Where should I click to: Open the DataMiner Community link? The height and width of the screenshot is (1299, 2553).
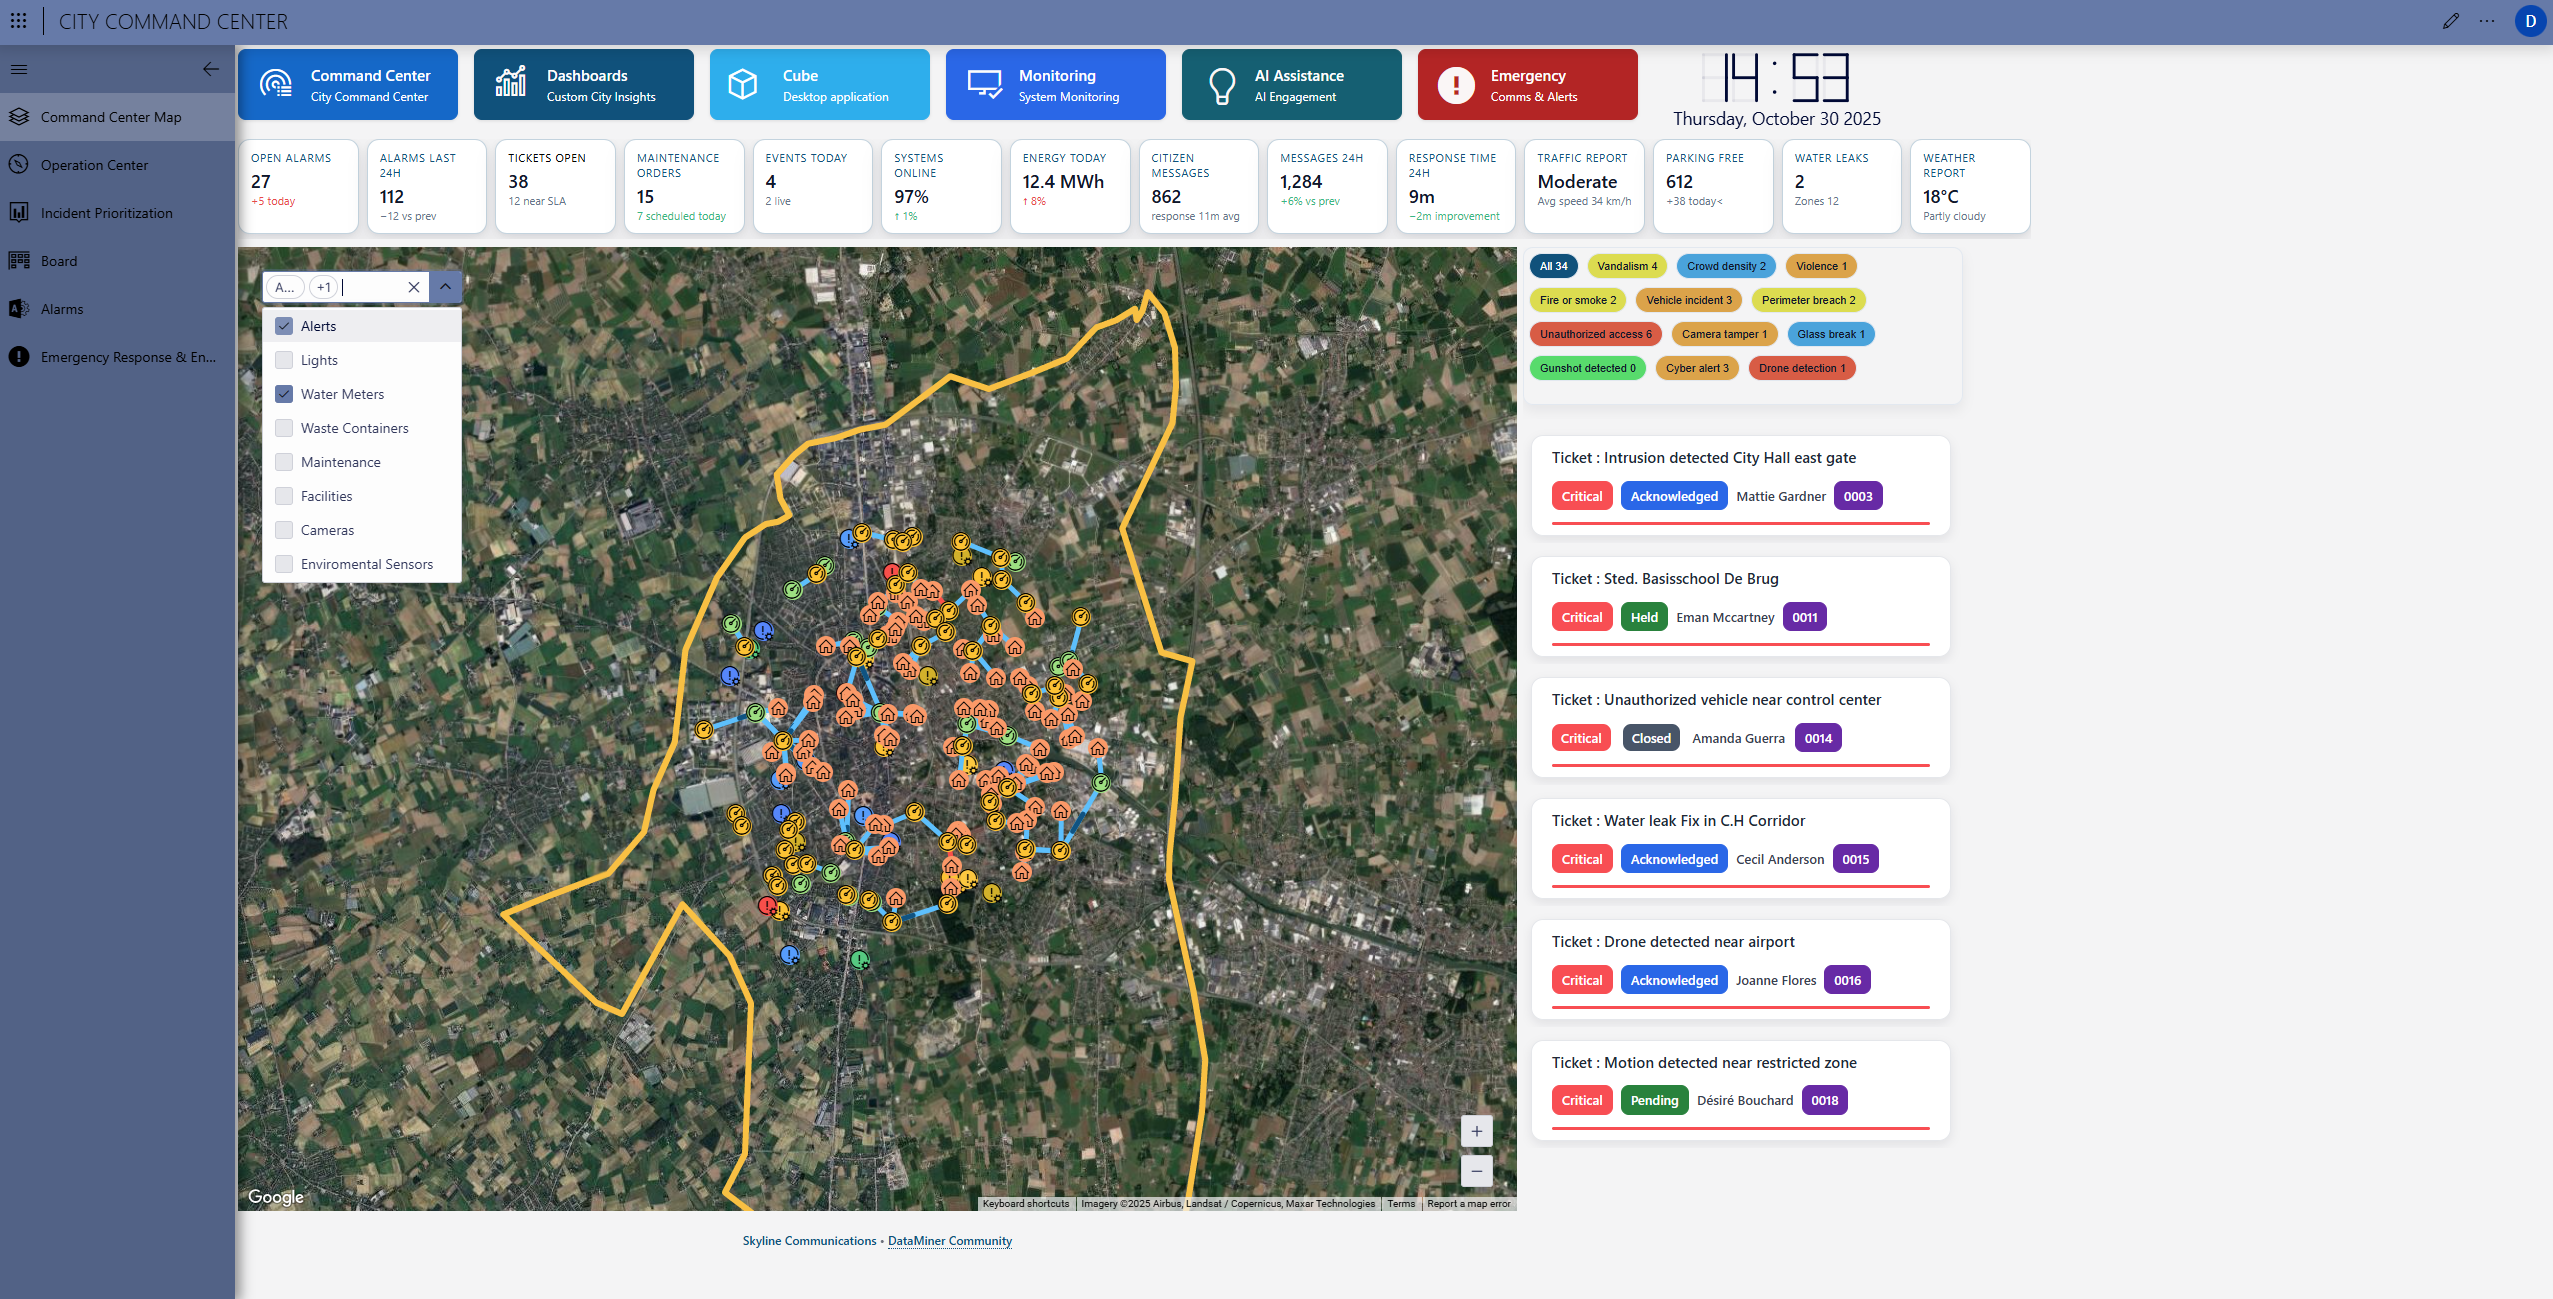[x=949, y=1241]
